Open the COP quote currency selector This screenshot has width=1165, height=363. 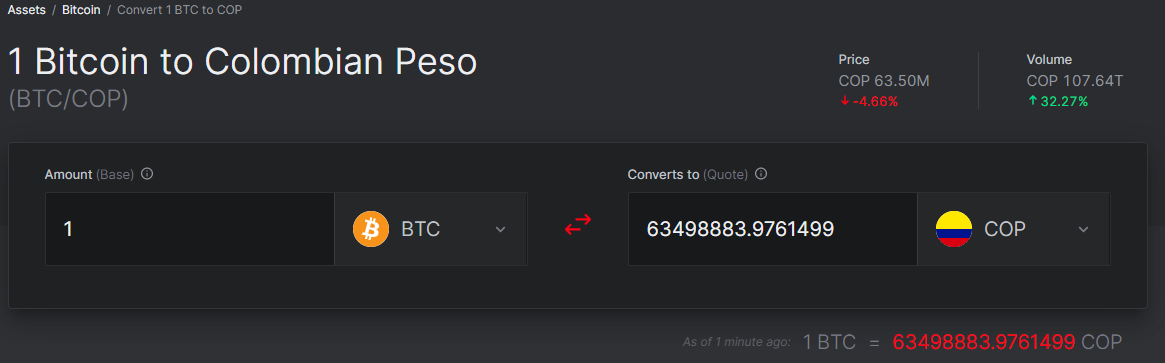point(1014,229)
